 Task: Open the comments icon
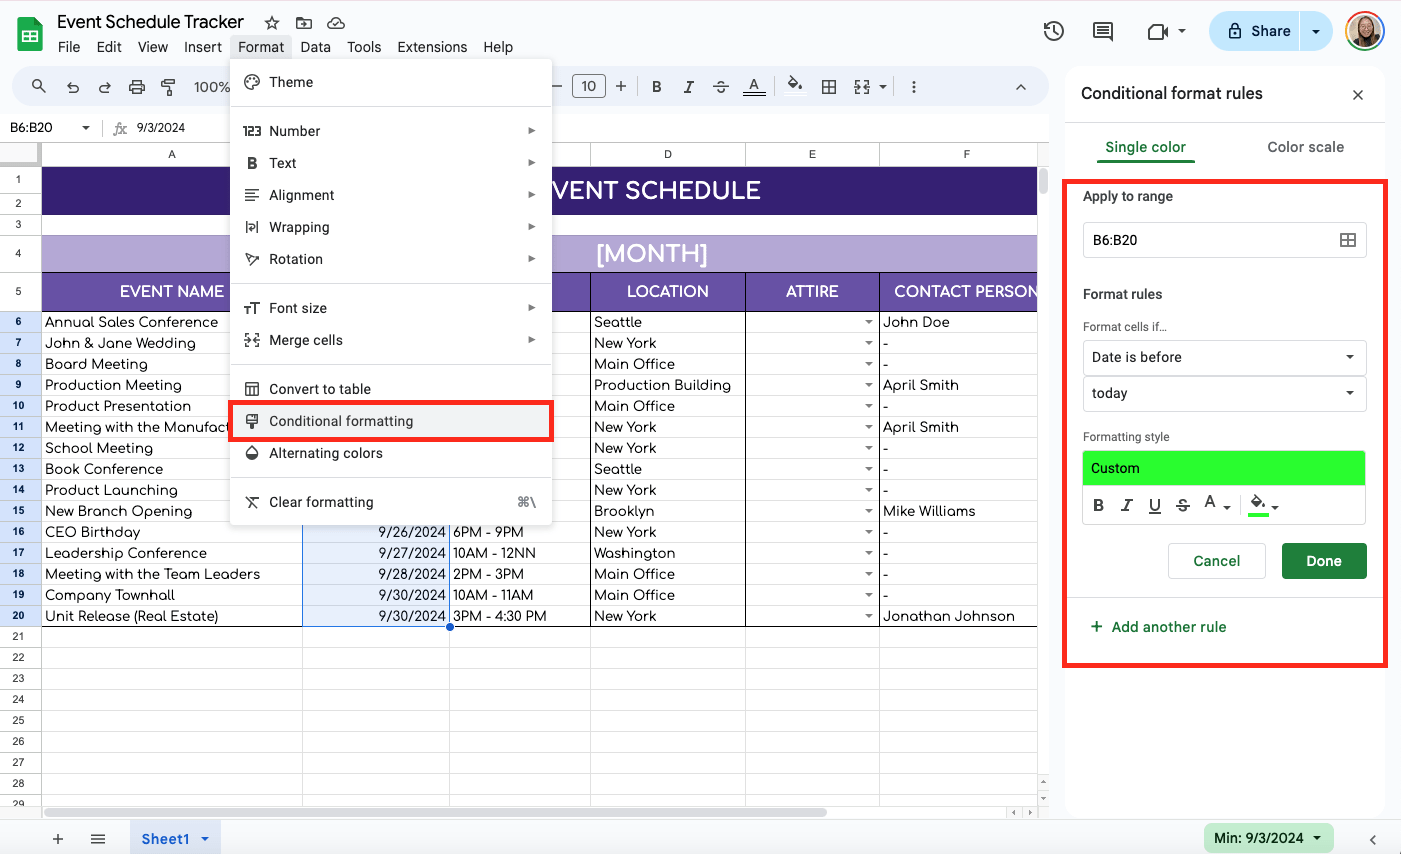tap(1103, 31)
